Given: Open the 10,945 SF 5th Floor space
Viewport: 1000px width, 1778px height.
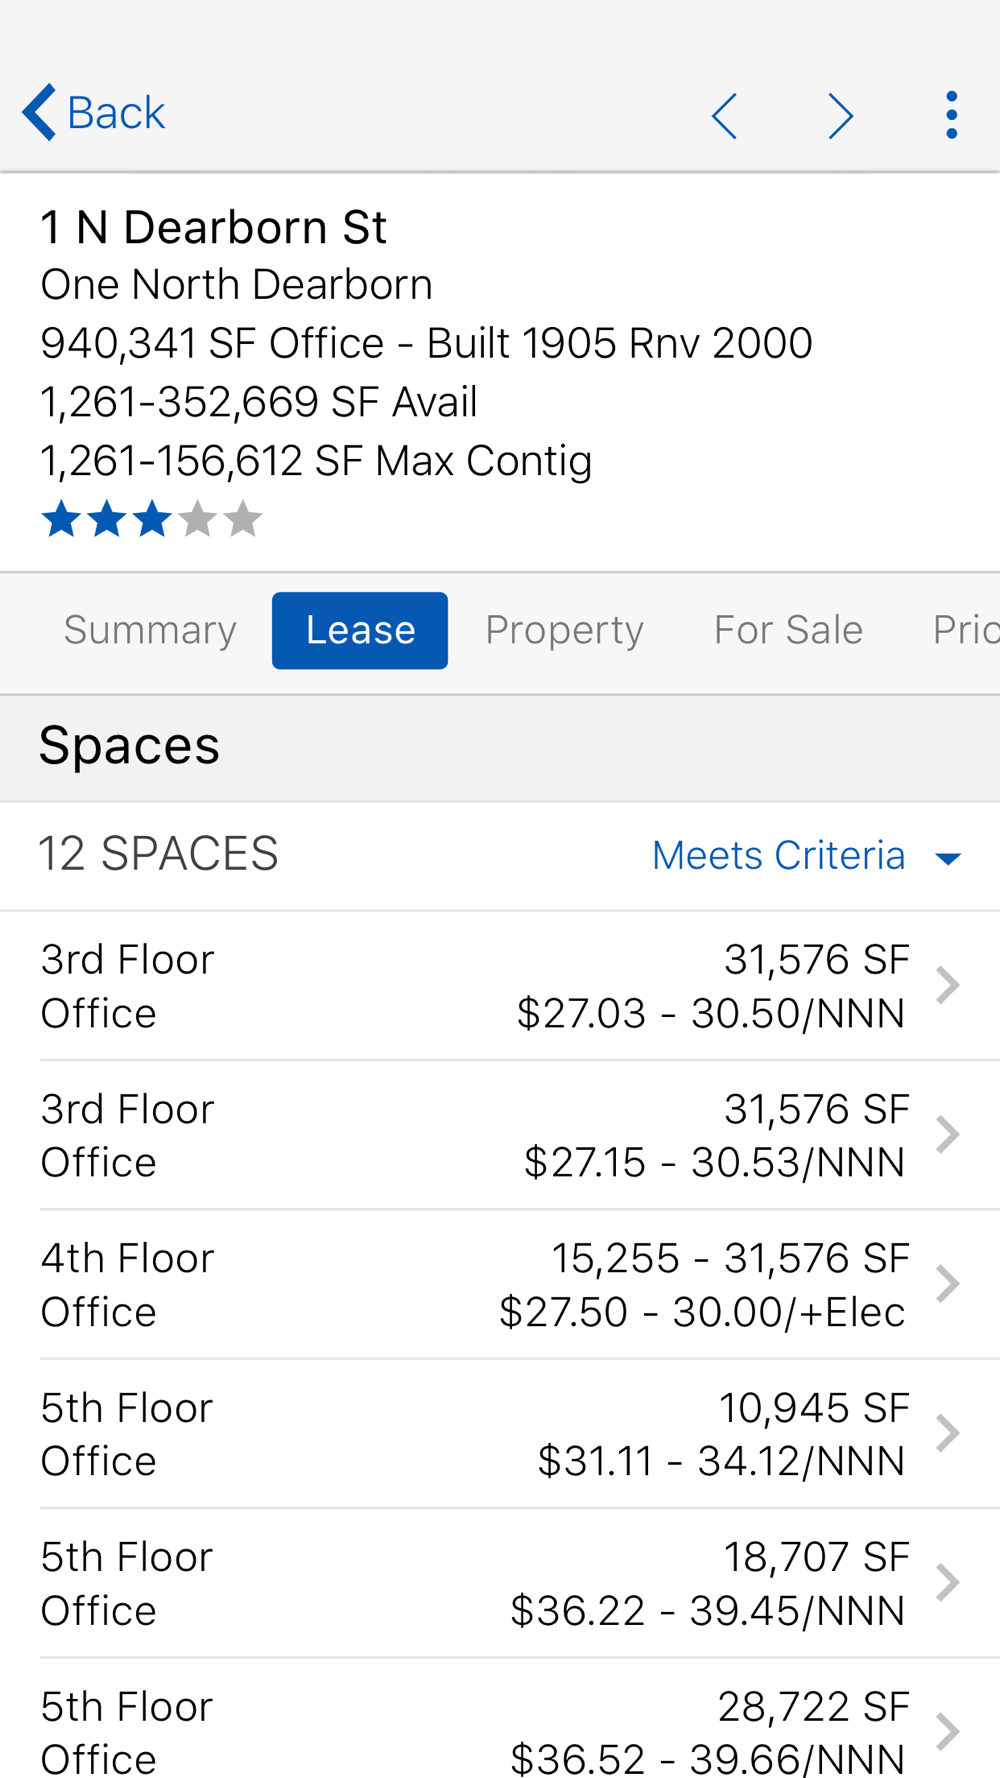Looking at the screenshot, I should (500, 1434).
